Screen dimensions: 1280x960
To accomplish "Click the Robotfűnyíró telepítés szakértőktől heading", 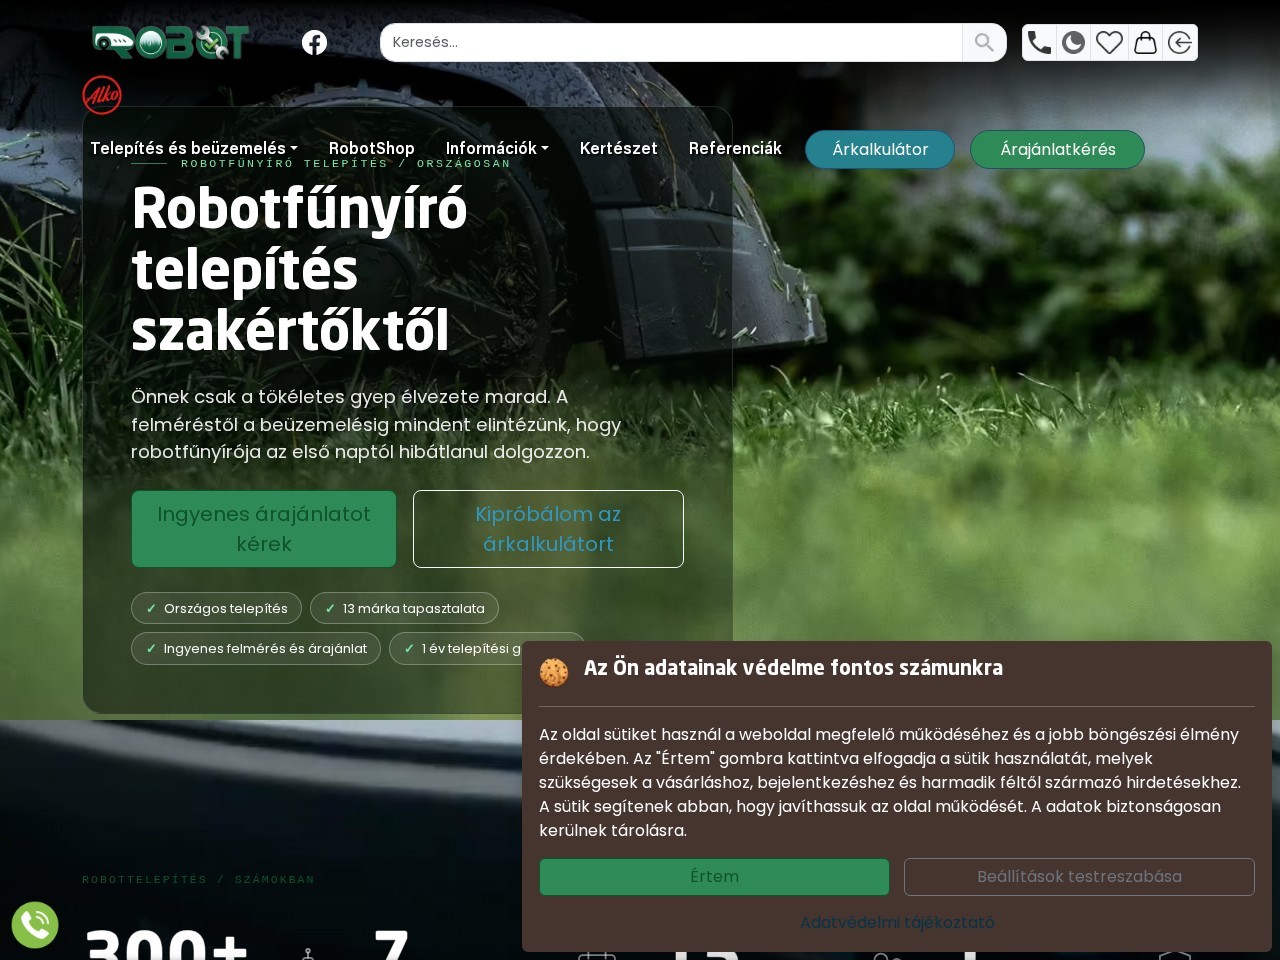I will (x=300, y=269).
